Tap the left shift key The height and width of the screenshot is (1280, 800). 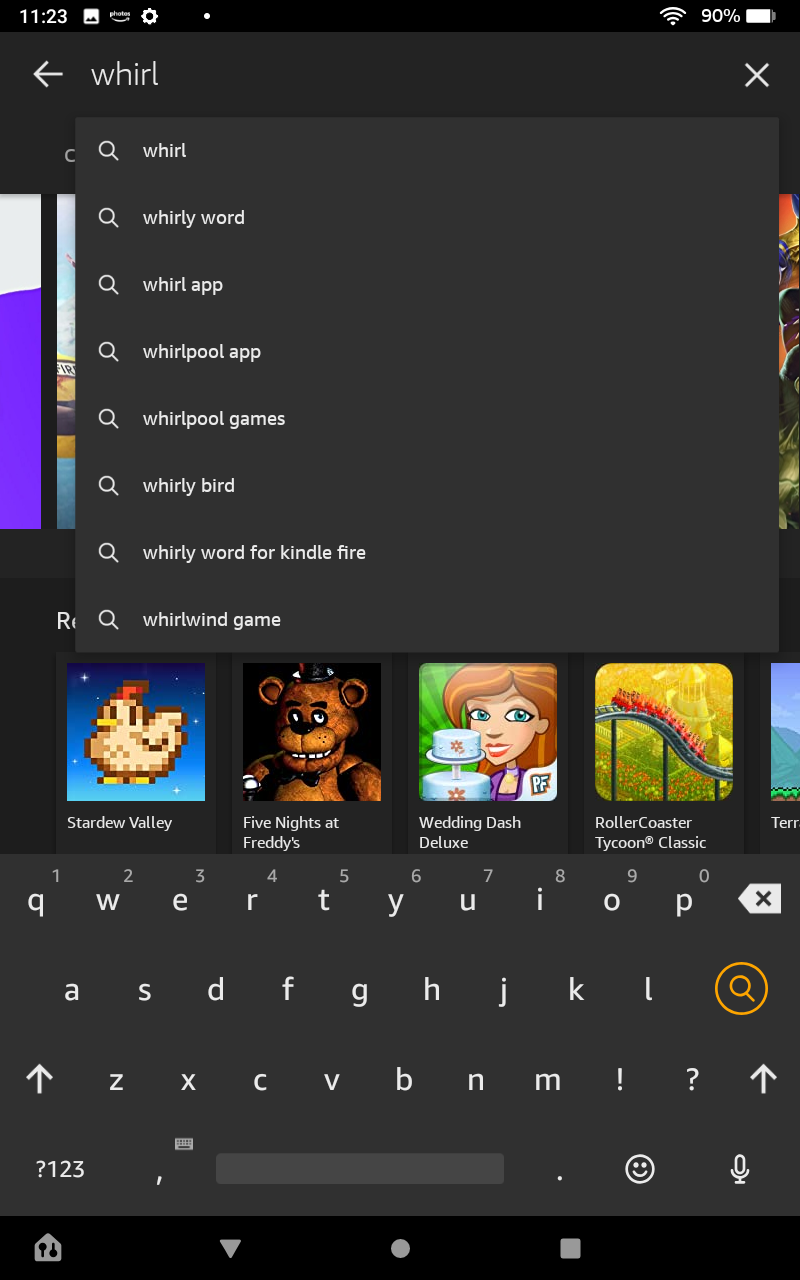39,1078
